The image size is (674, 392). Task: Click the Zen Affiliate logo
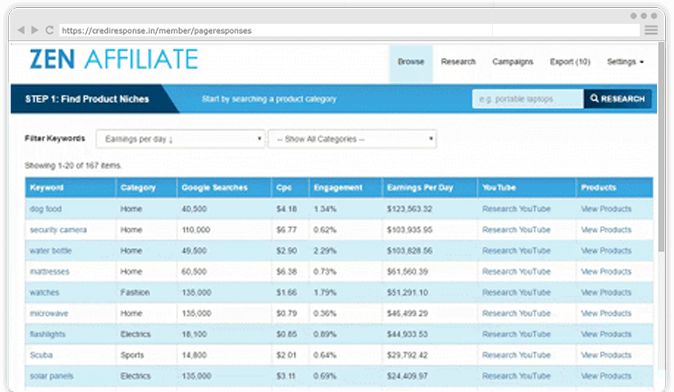(x=113, y=59)
